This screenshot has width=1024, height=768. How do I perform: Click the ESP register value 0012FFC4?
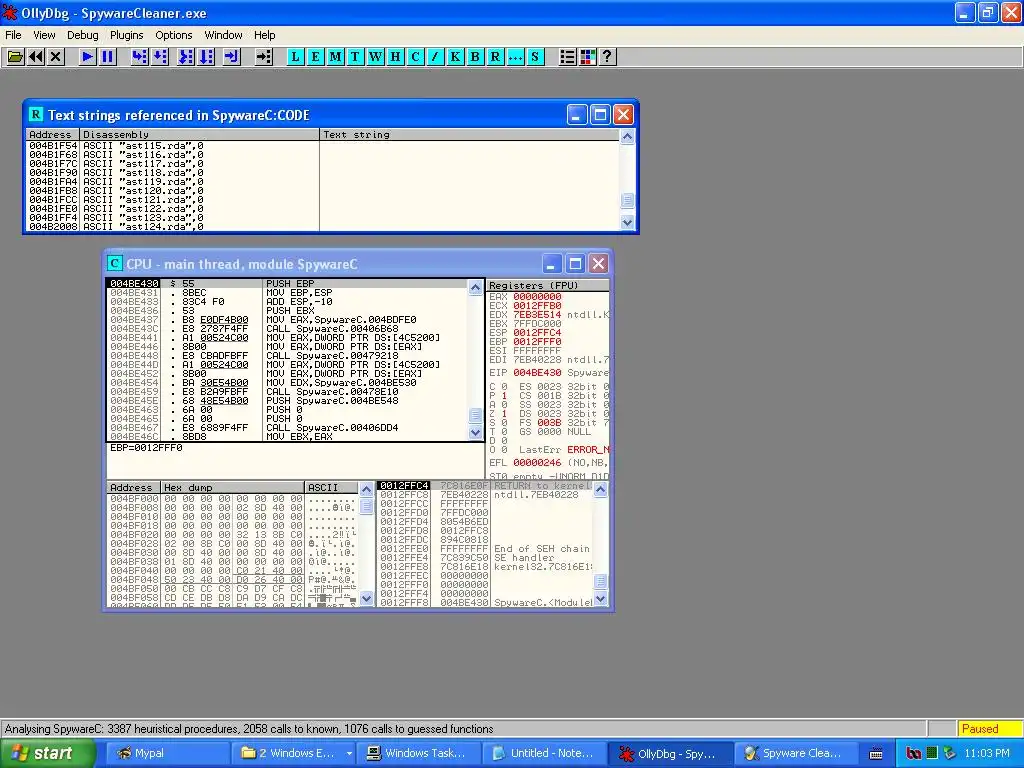coord(537,332)
